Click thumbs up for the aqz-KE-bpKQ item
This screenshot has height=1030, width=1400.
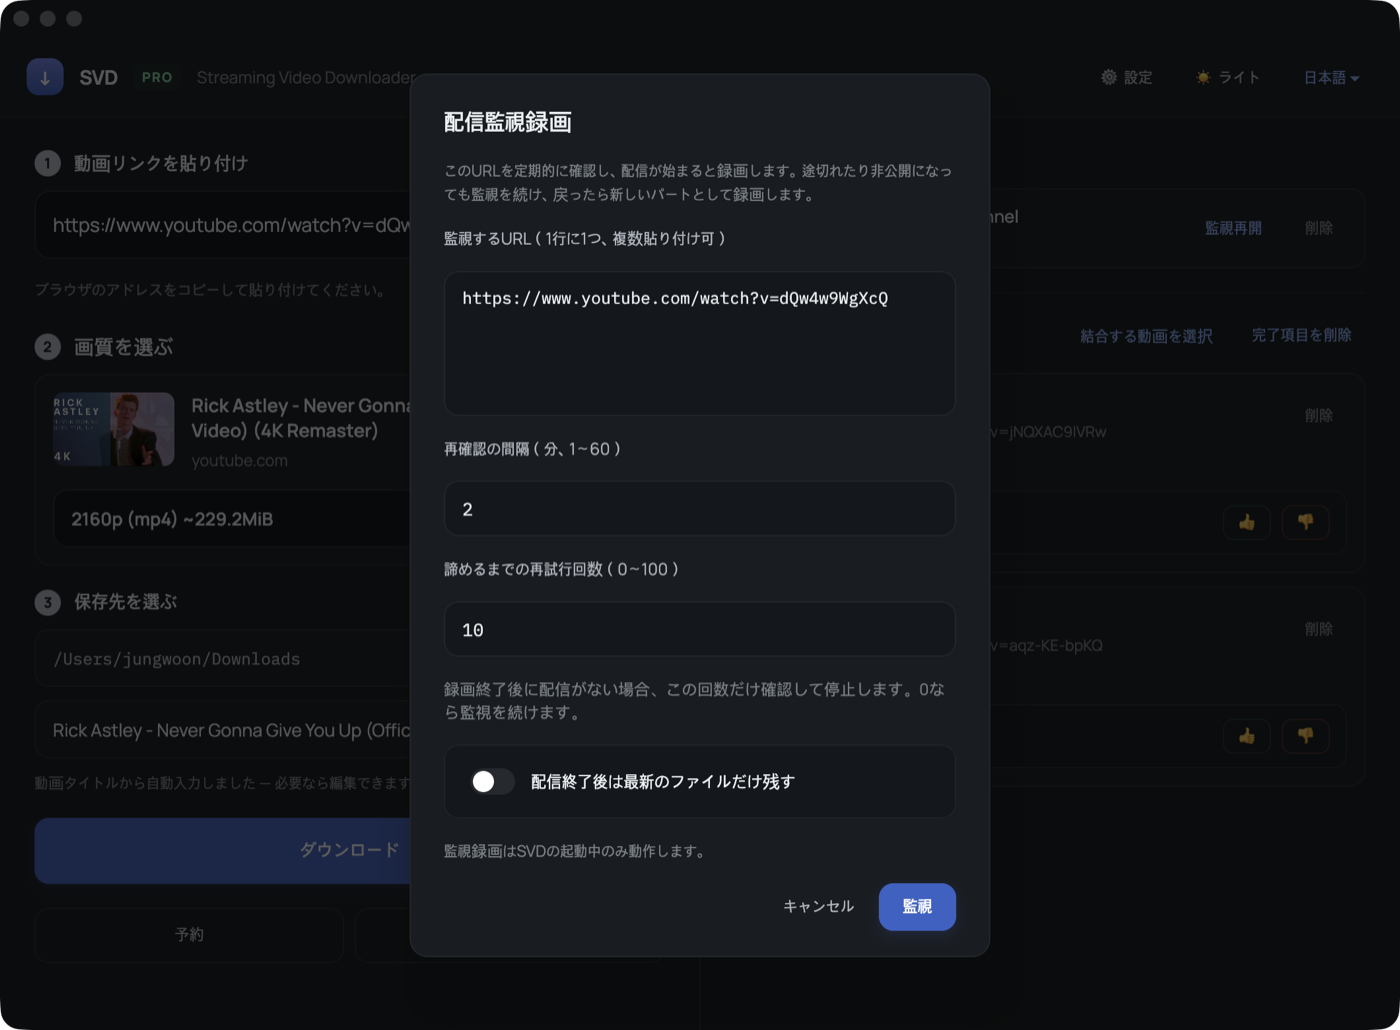[1246, 736]
